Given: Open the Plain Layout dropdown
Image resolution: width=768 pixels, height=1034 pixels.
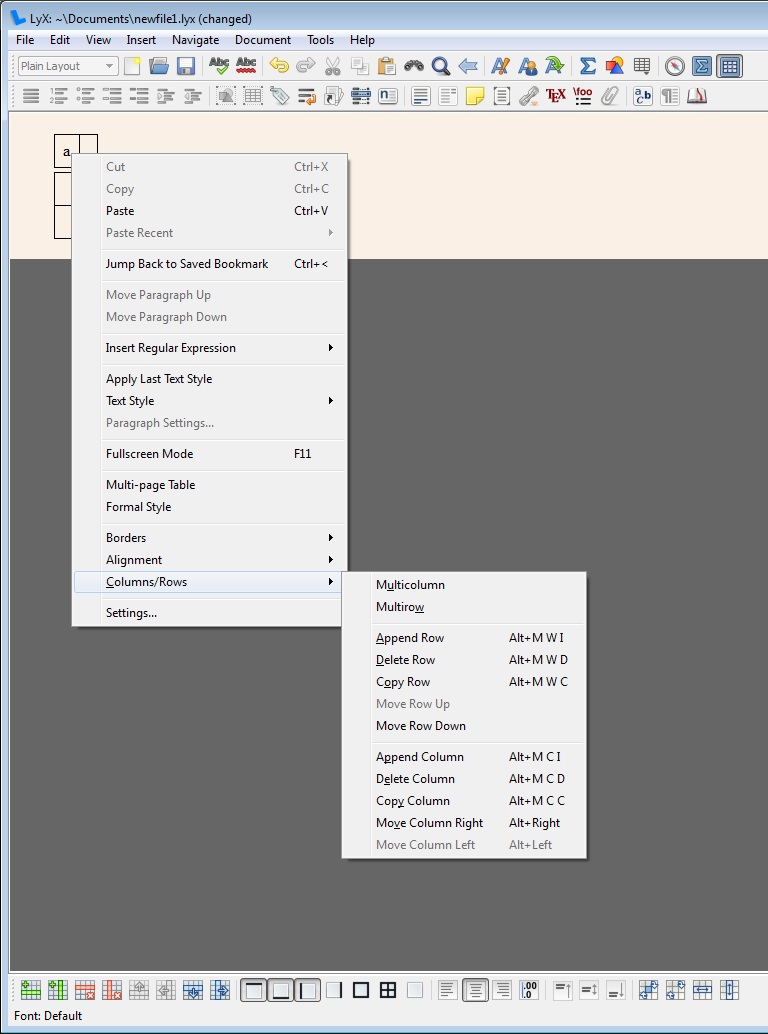Looking at the screenshot, I should tap(68, 66).
